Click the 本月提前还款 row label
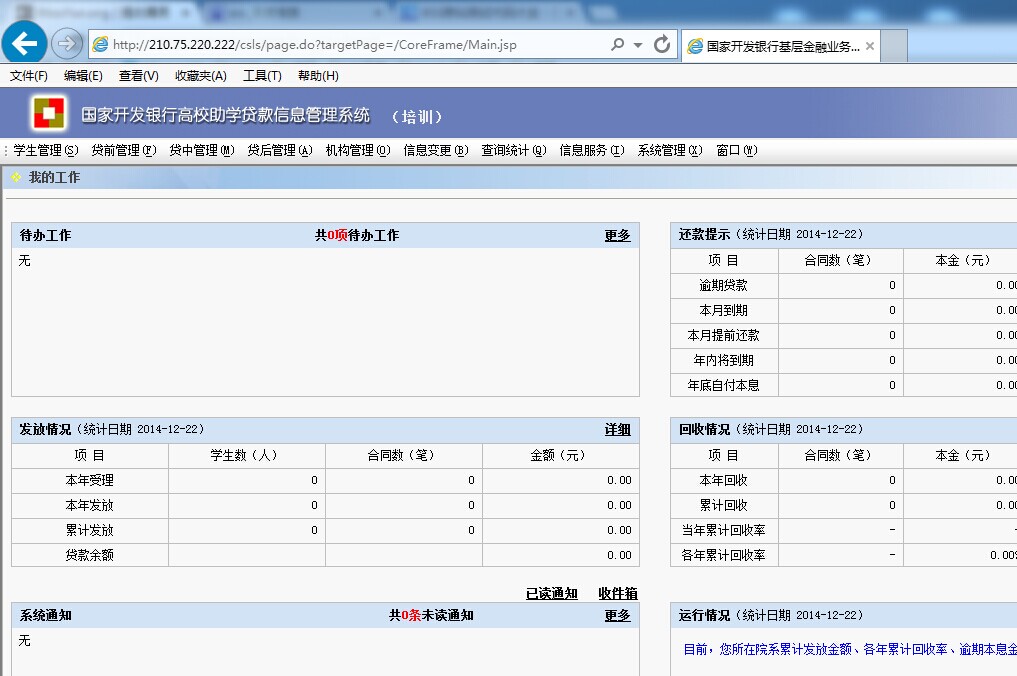Image resolution: width=1017 pixels, height=676 pixels. click(x=723, y=335)
